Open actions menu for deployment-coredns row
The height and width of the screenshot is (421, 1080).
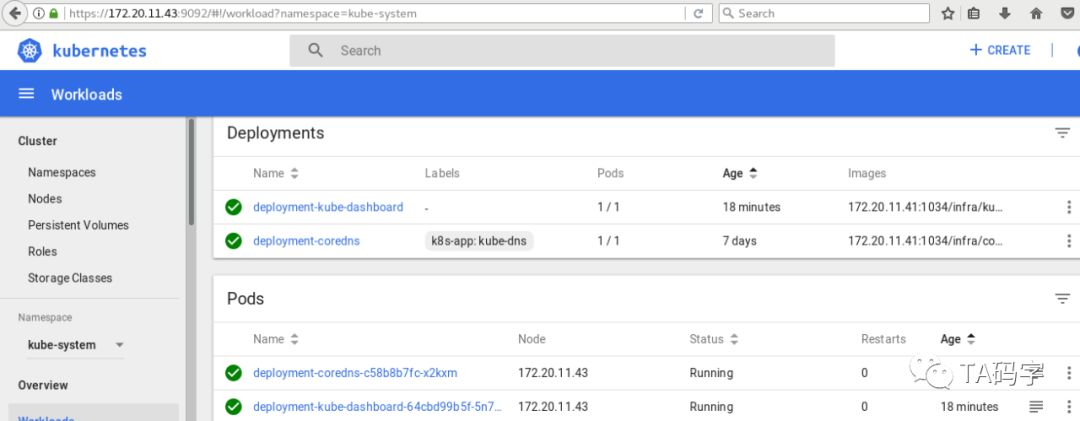1068,241
